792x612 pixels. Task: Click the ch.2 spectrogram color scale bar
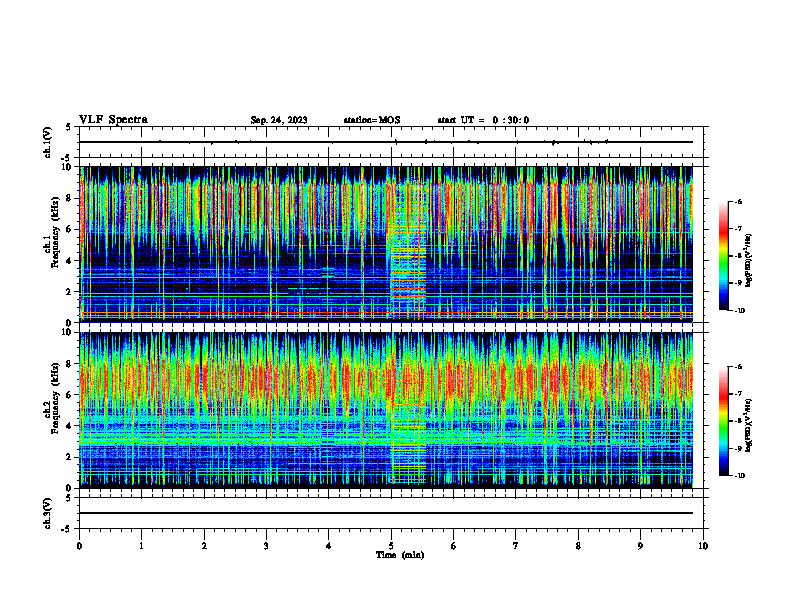(723, 421)
